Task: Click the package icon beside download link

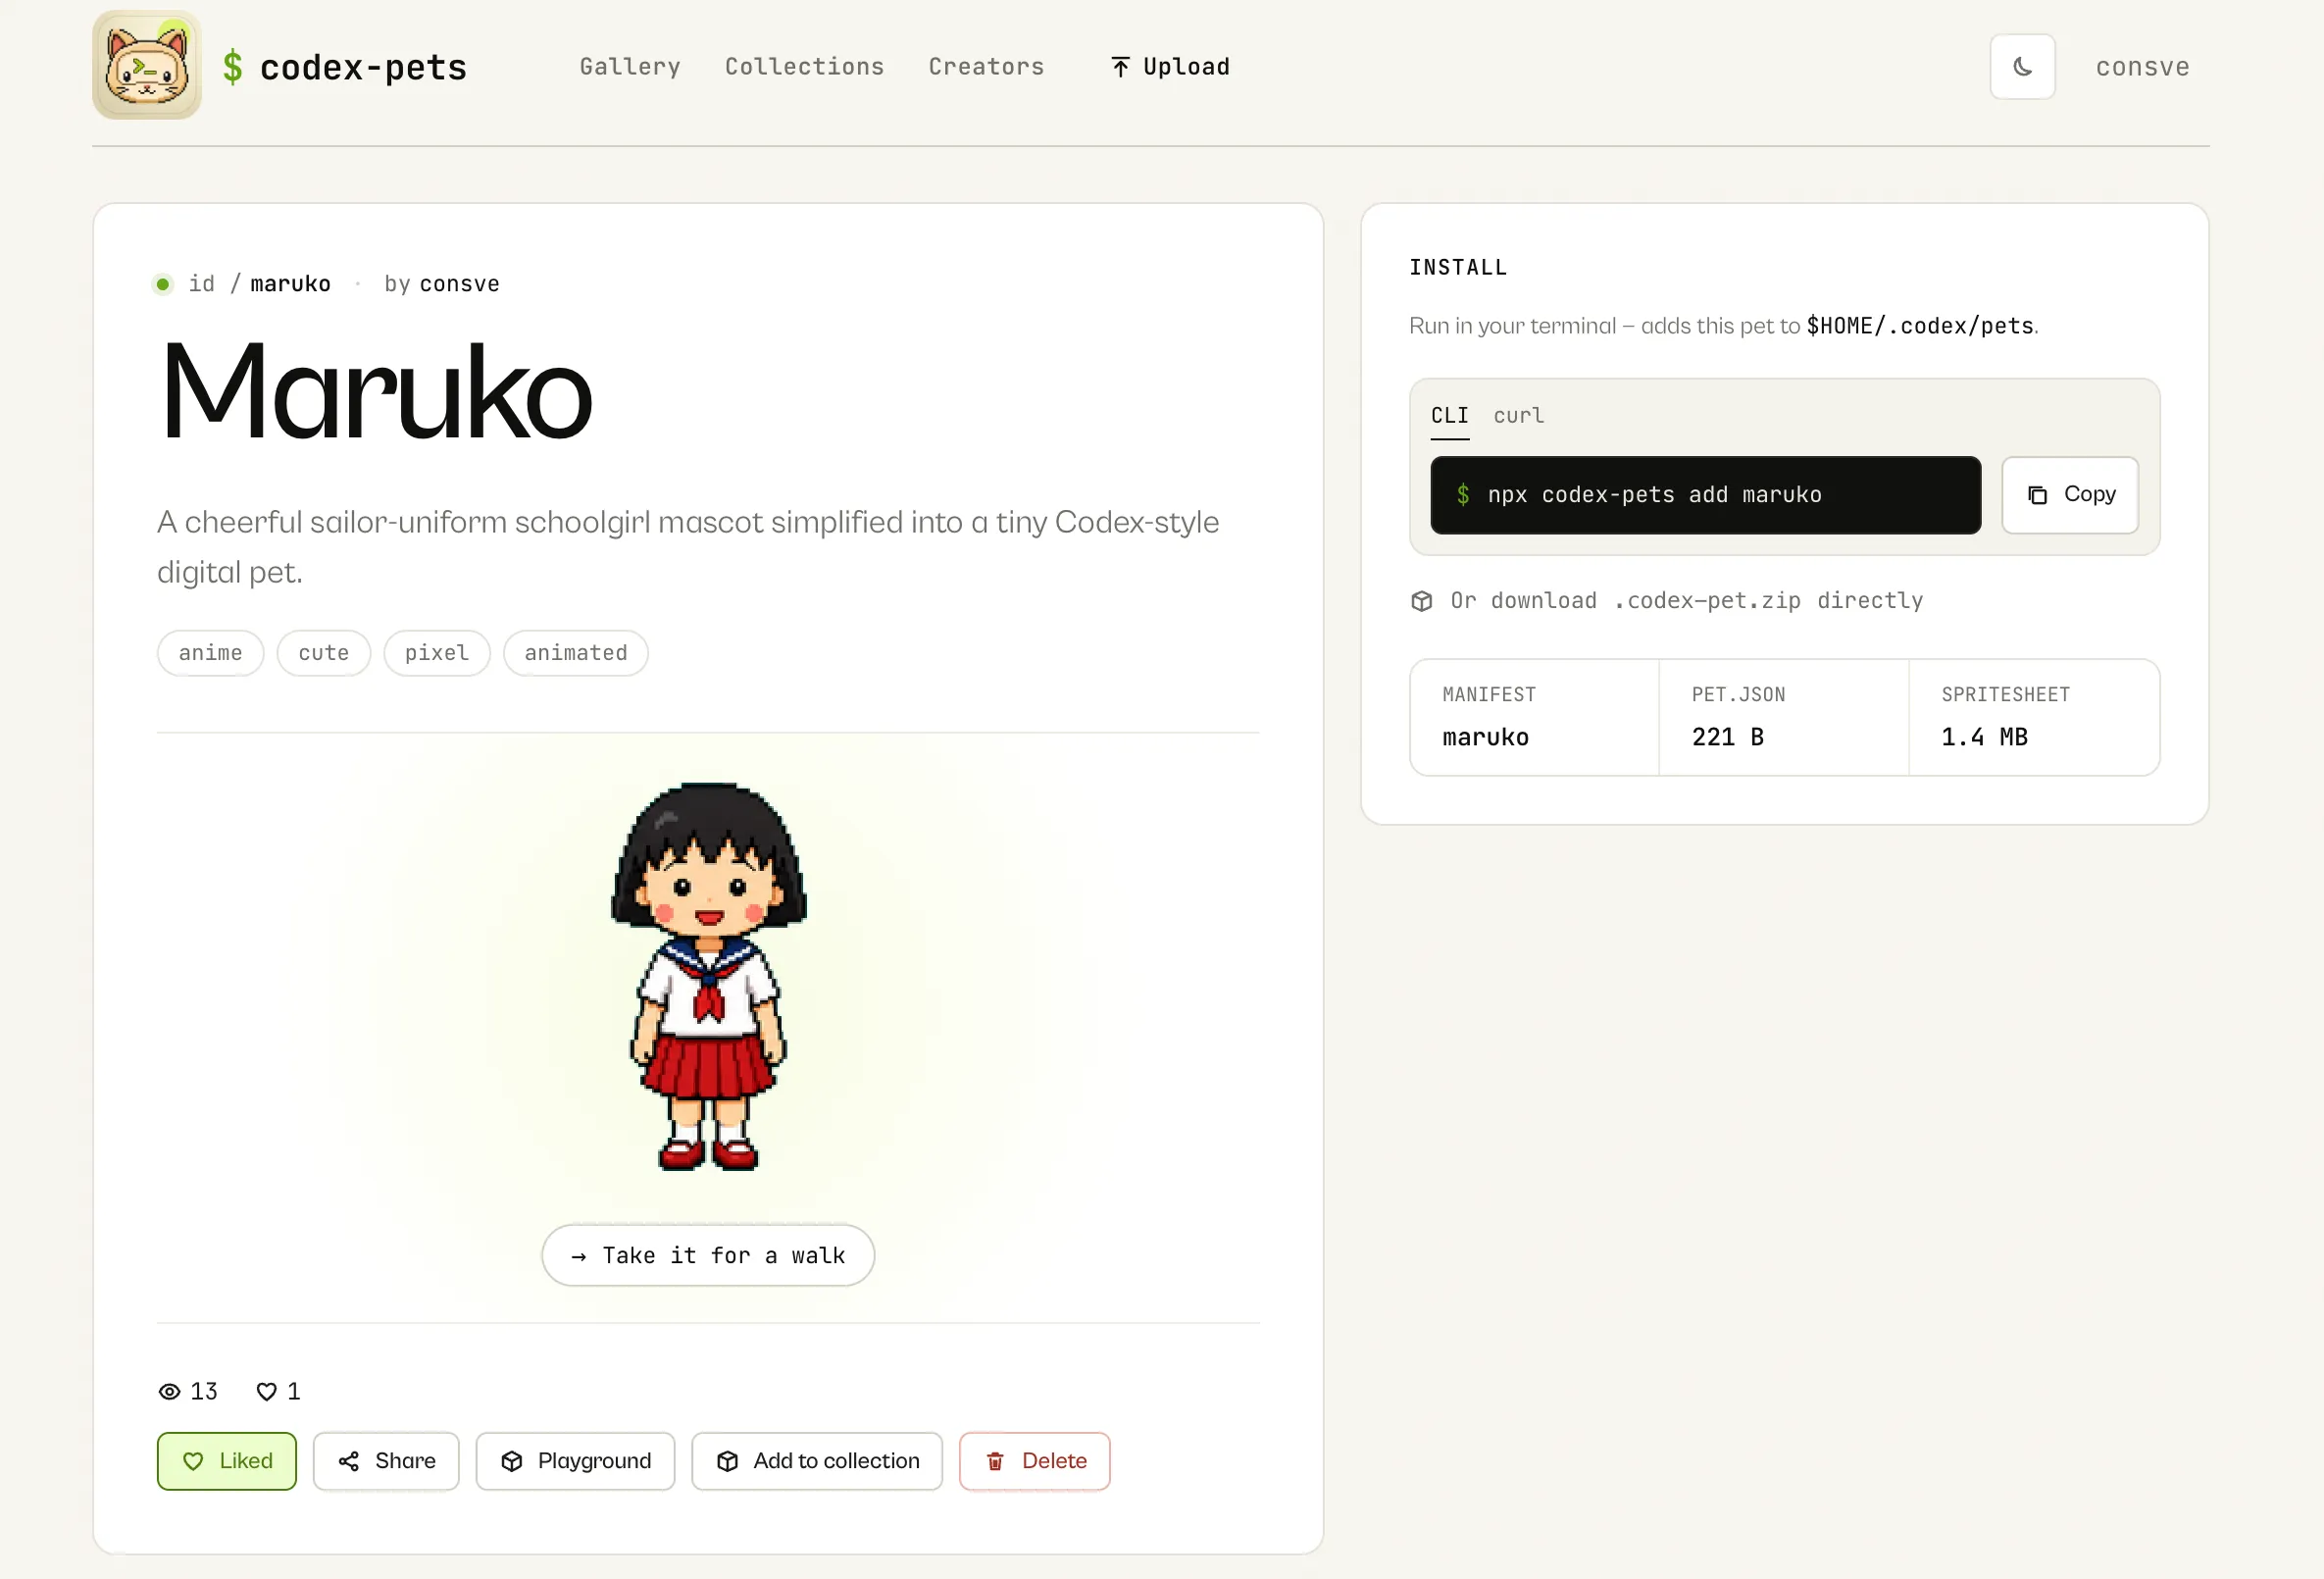Action: click(x=1421, y=601)
